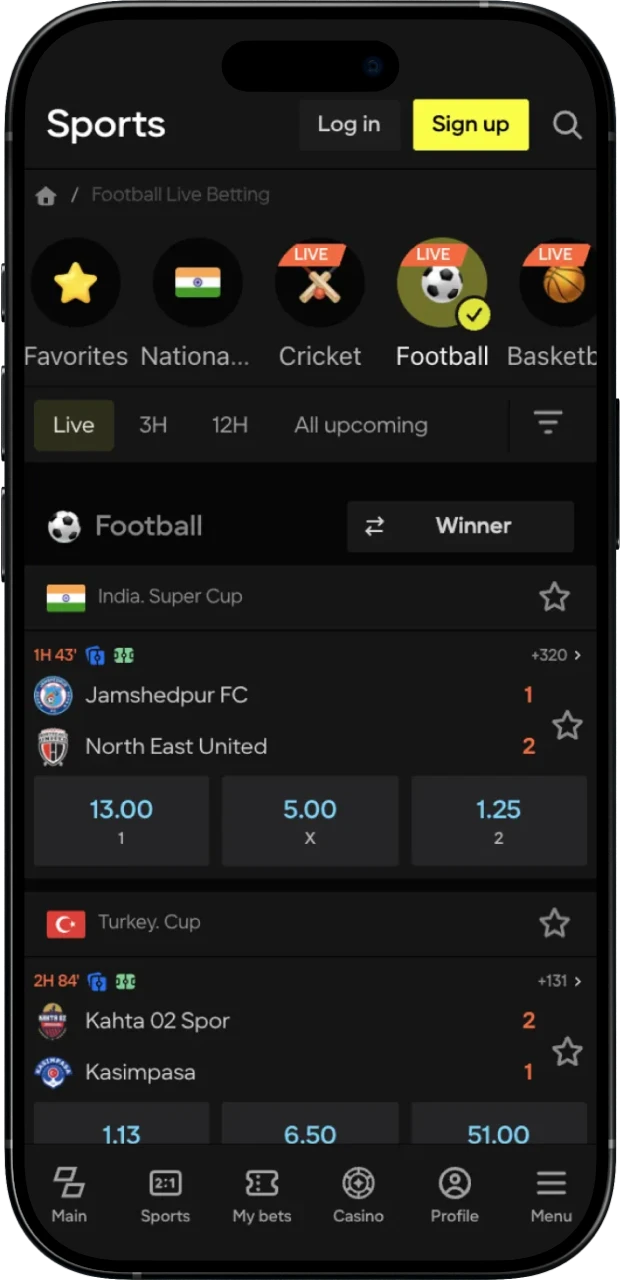Click the home breadcrumb icon
The width and height of the screenshot is (620, 1280).
point(46,195)
